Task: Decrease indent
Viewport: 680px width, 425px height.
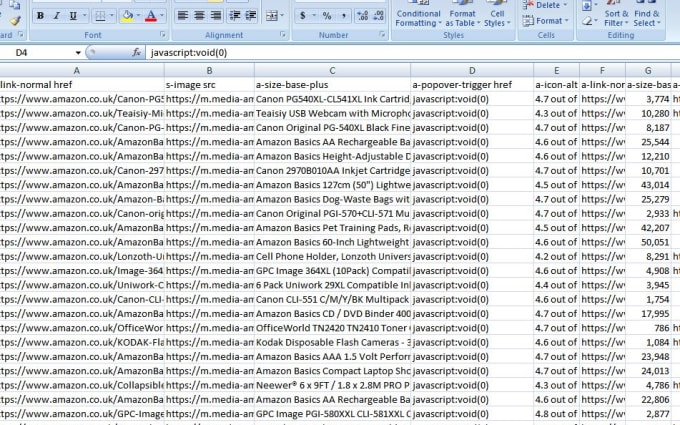Action: tap(235, 16)
